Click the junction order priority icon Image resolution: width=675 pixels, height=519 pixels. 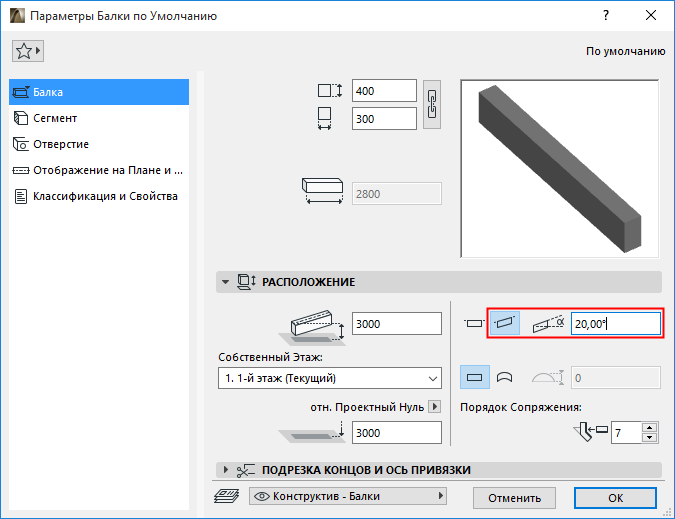click(x=590, y=431)
